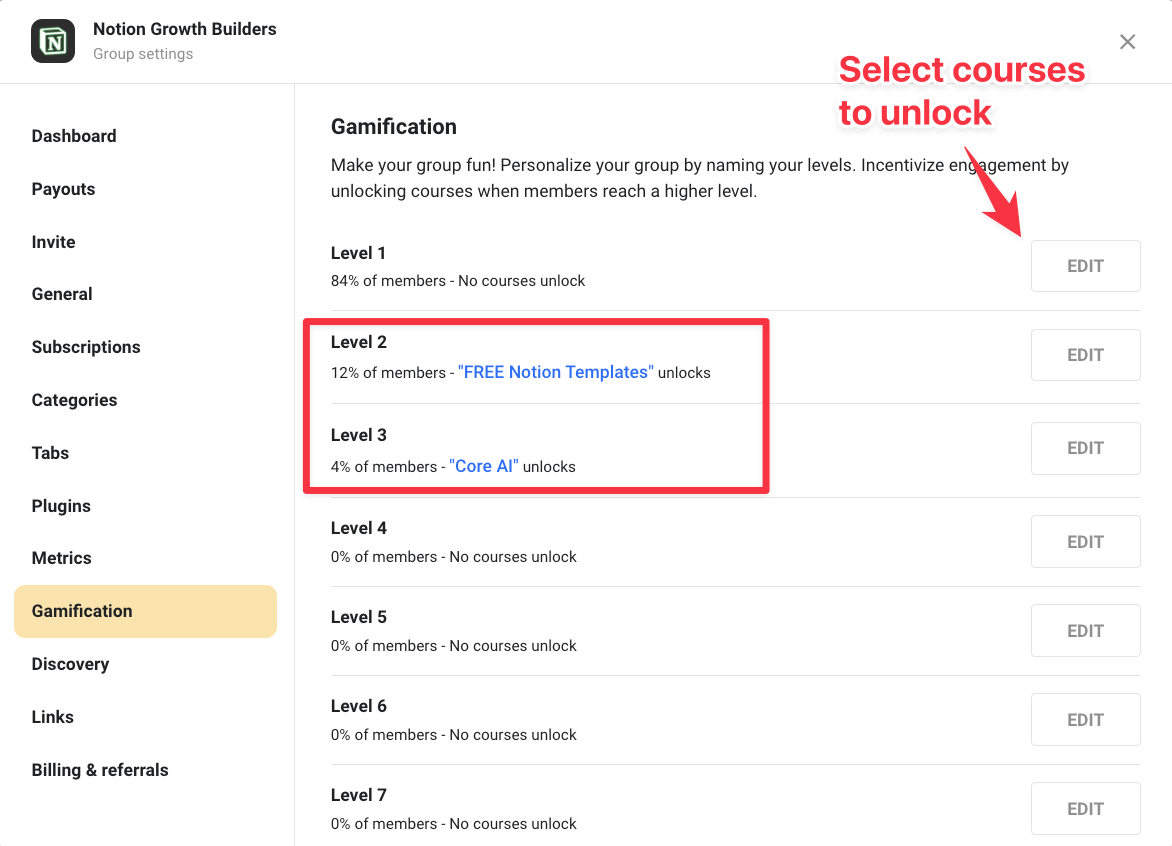Open Billing & referrals settings
Viewport: 1172px width, 846px height.
click(x=100, y=770)
